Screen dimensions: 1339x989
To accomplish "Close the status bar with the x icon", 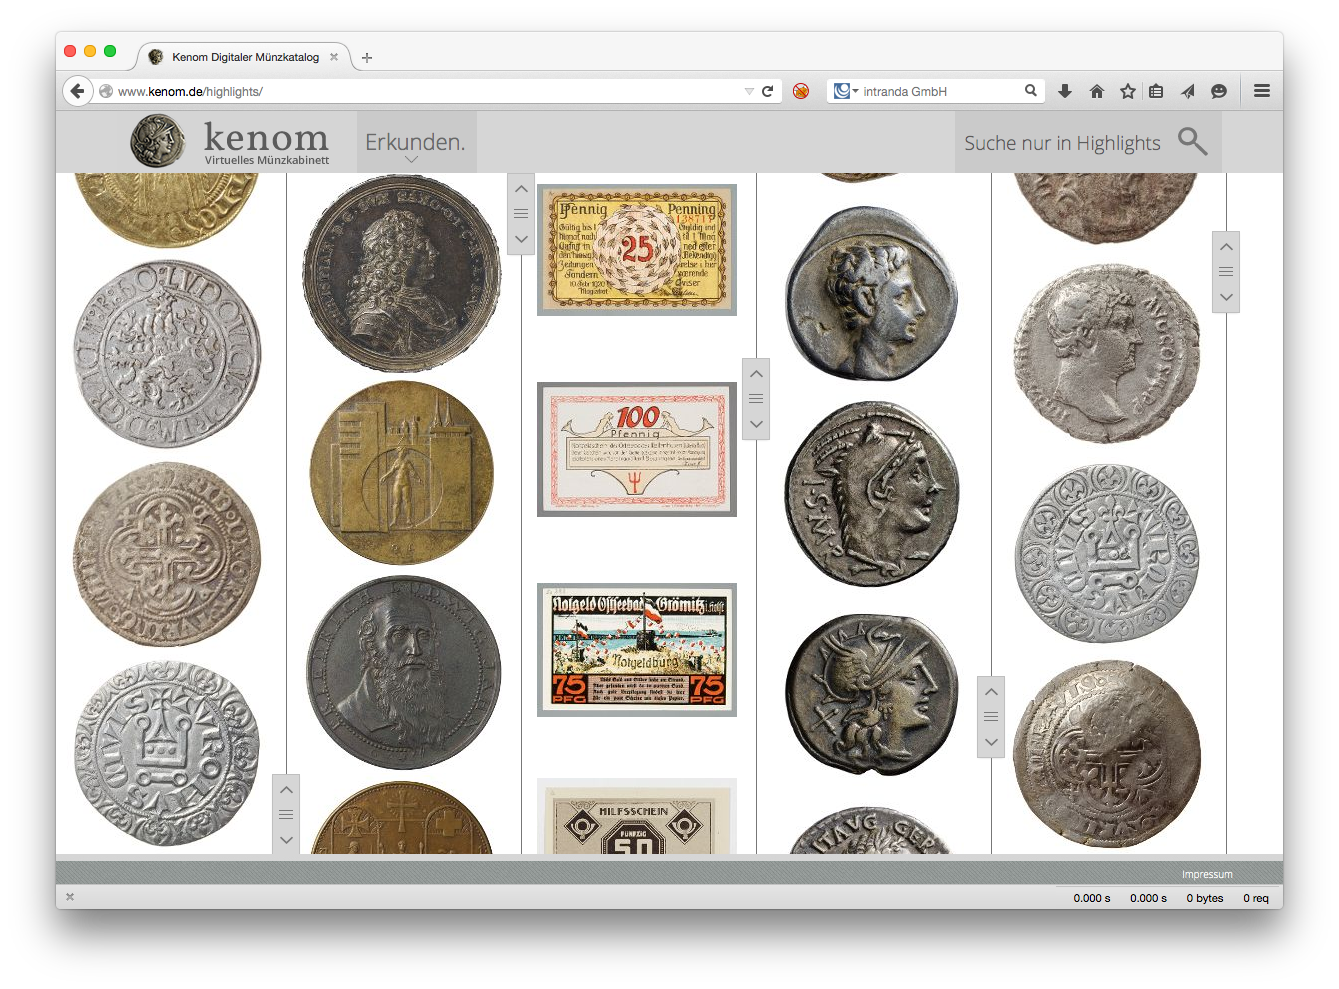I will coord(69,897).
